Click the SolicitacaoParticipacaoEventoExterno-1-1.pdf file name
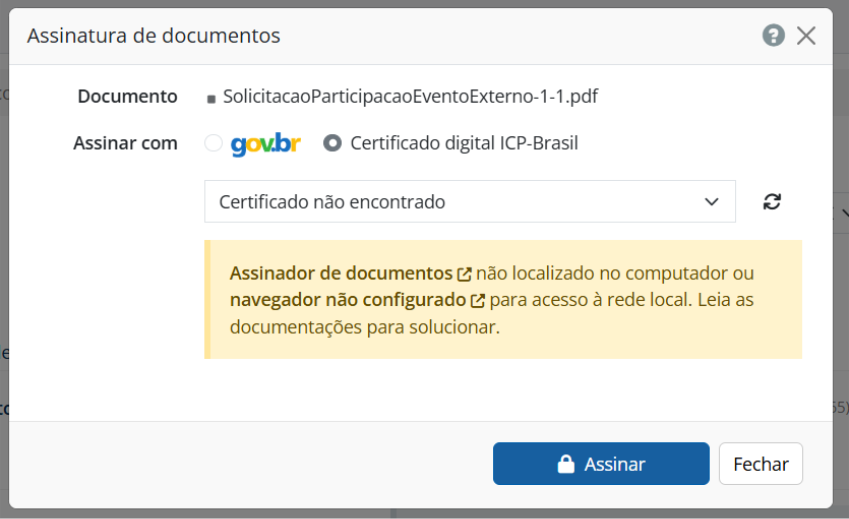Image resolution: width=849 pixels, height=519 pixels. coord(411,96)
